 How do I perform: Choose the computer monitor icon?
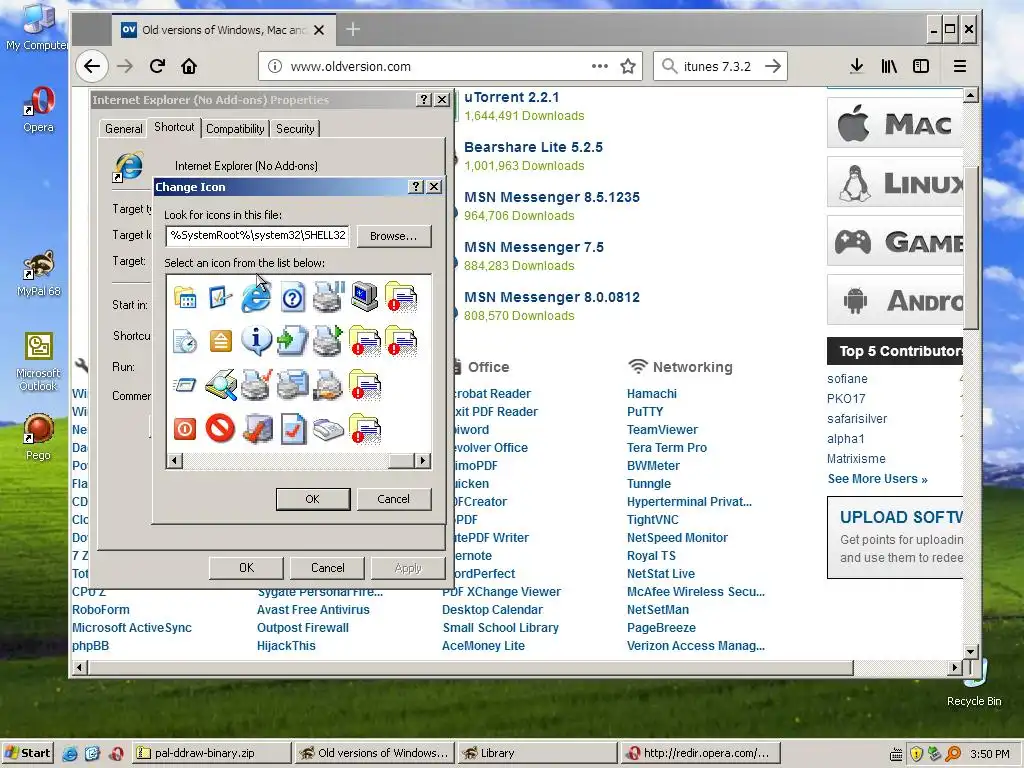(x=364, y=296)
